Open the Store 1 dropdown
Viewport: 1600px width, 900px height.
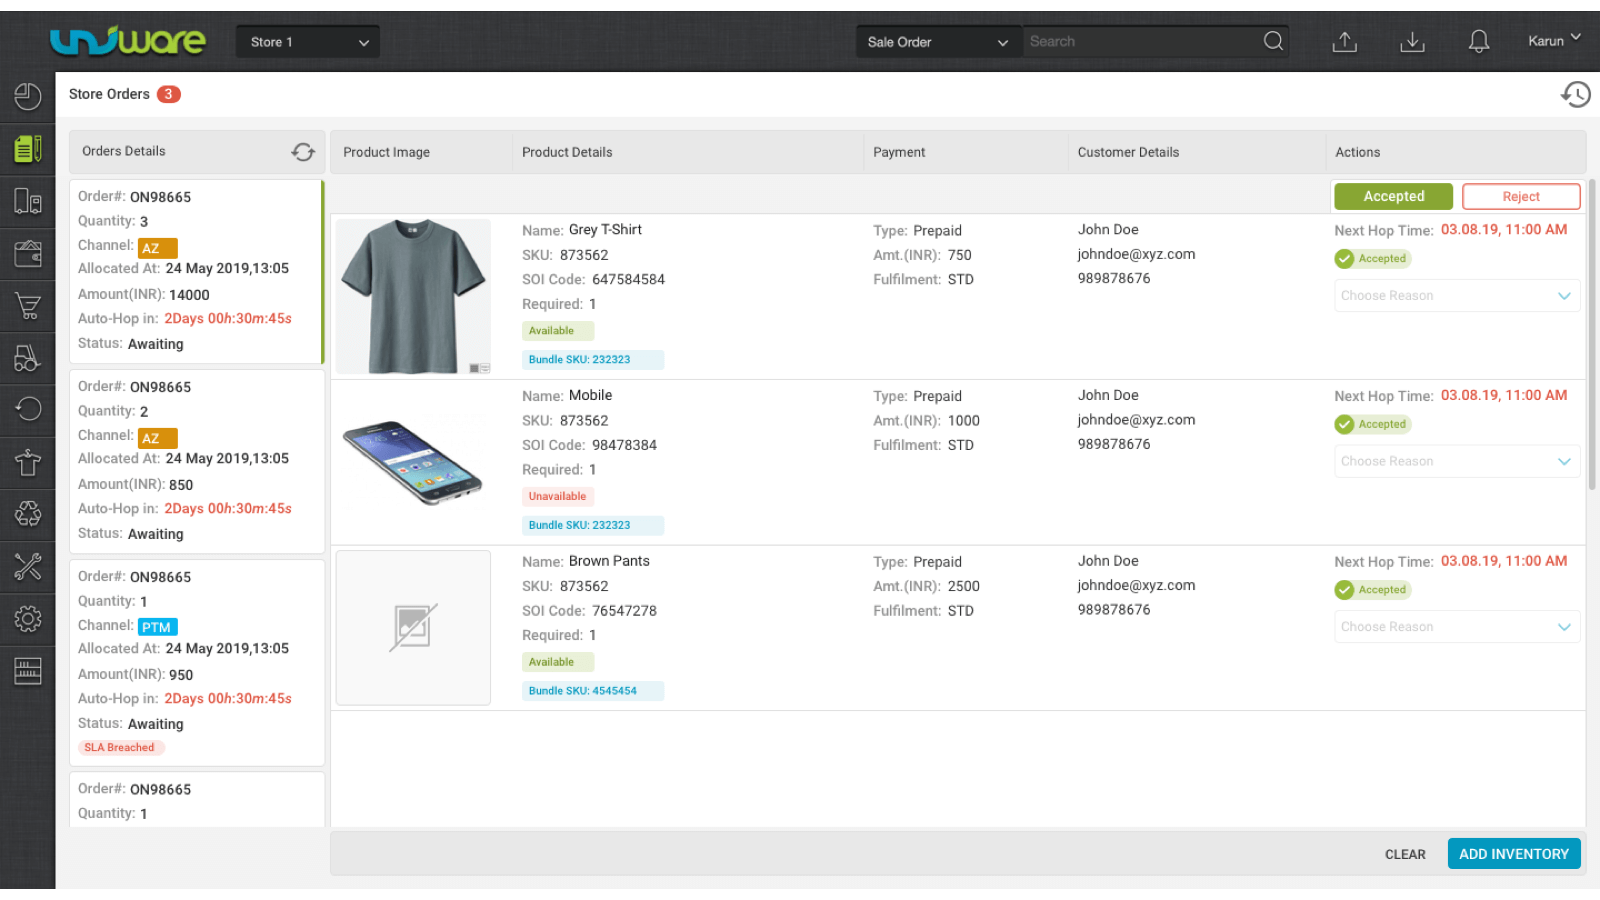tap(307, 41)
